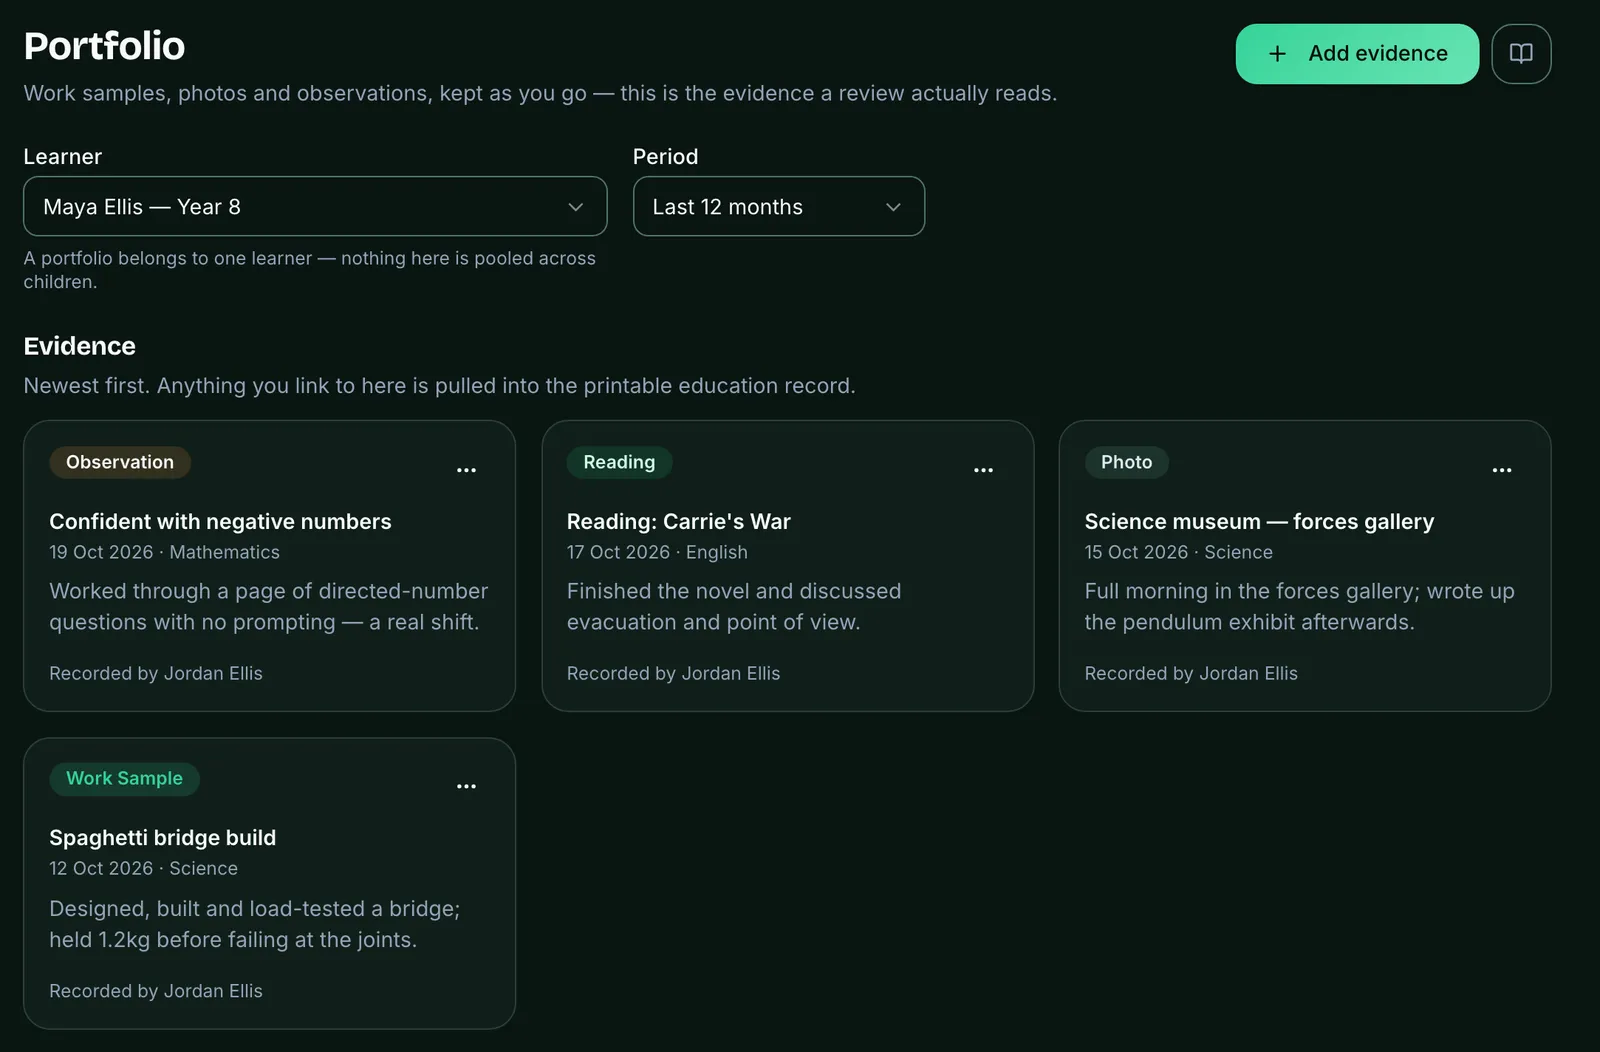The height and width of the screenshot is (1052, 1600).
Task: Click the plus icon in Add evidence
Action: (x=1277, y=54)
